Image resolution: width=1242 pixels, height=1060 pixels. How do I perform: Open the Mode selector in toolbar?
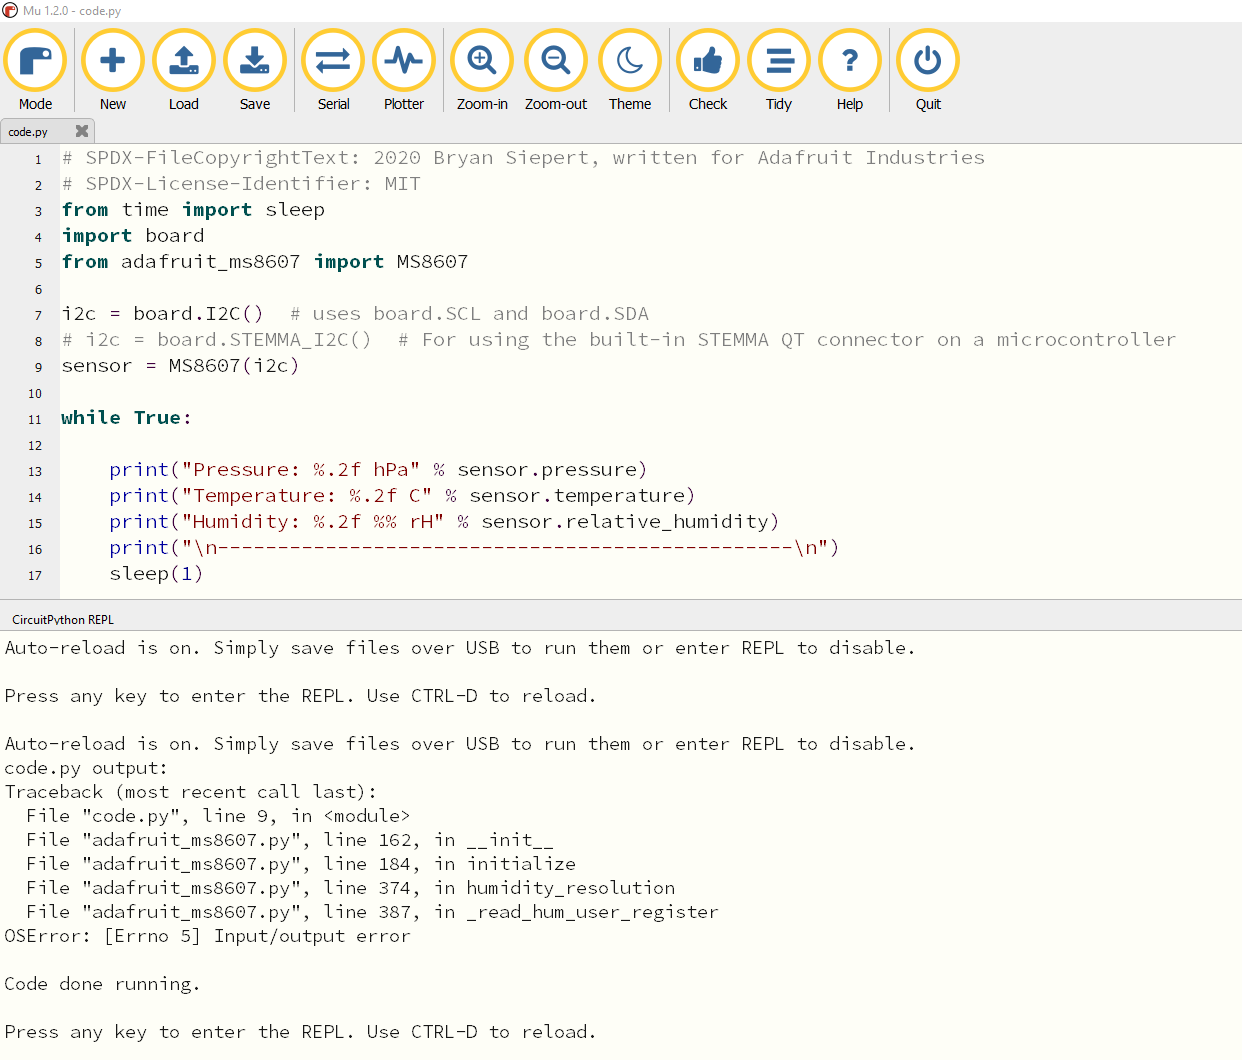point(35,61)
